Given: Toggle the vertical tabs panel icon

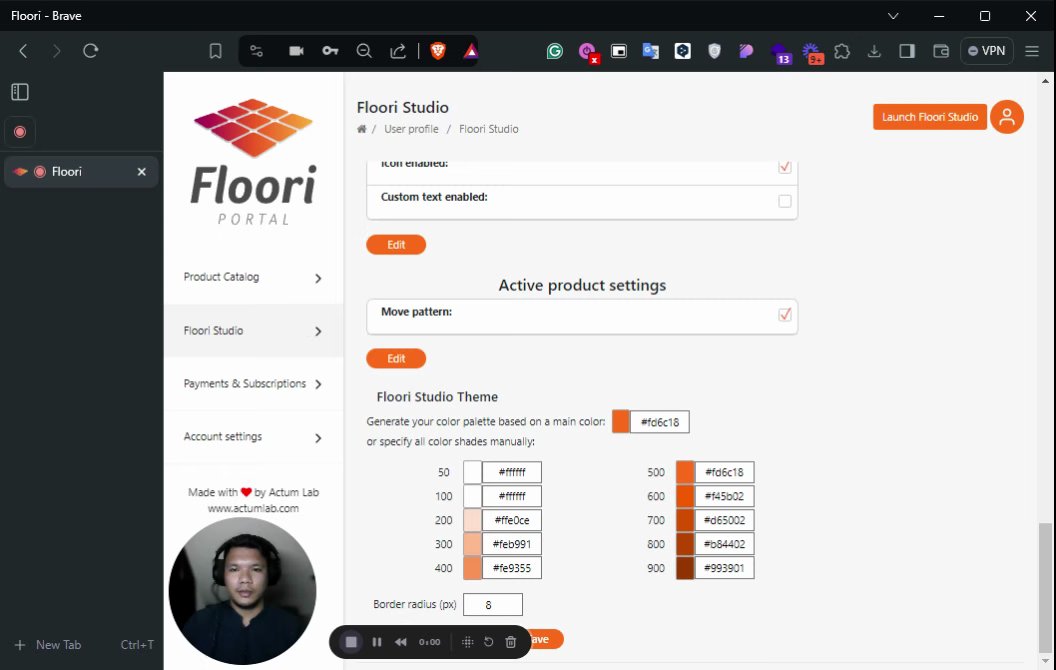Looking at the screenshot, I should pos(20,92).
